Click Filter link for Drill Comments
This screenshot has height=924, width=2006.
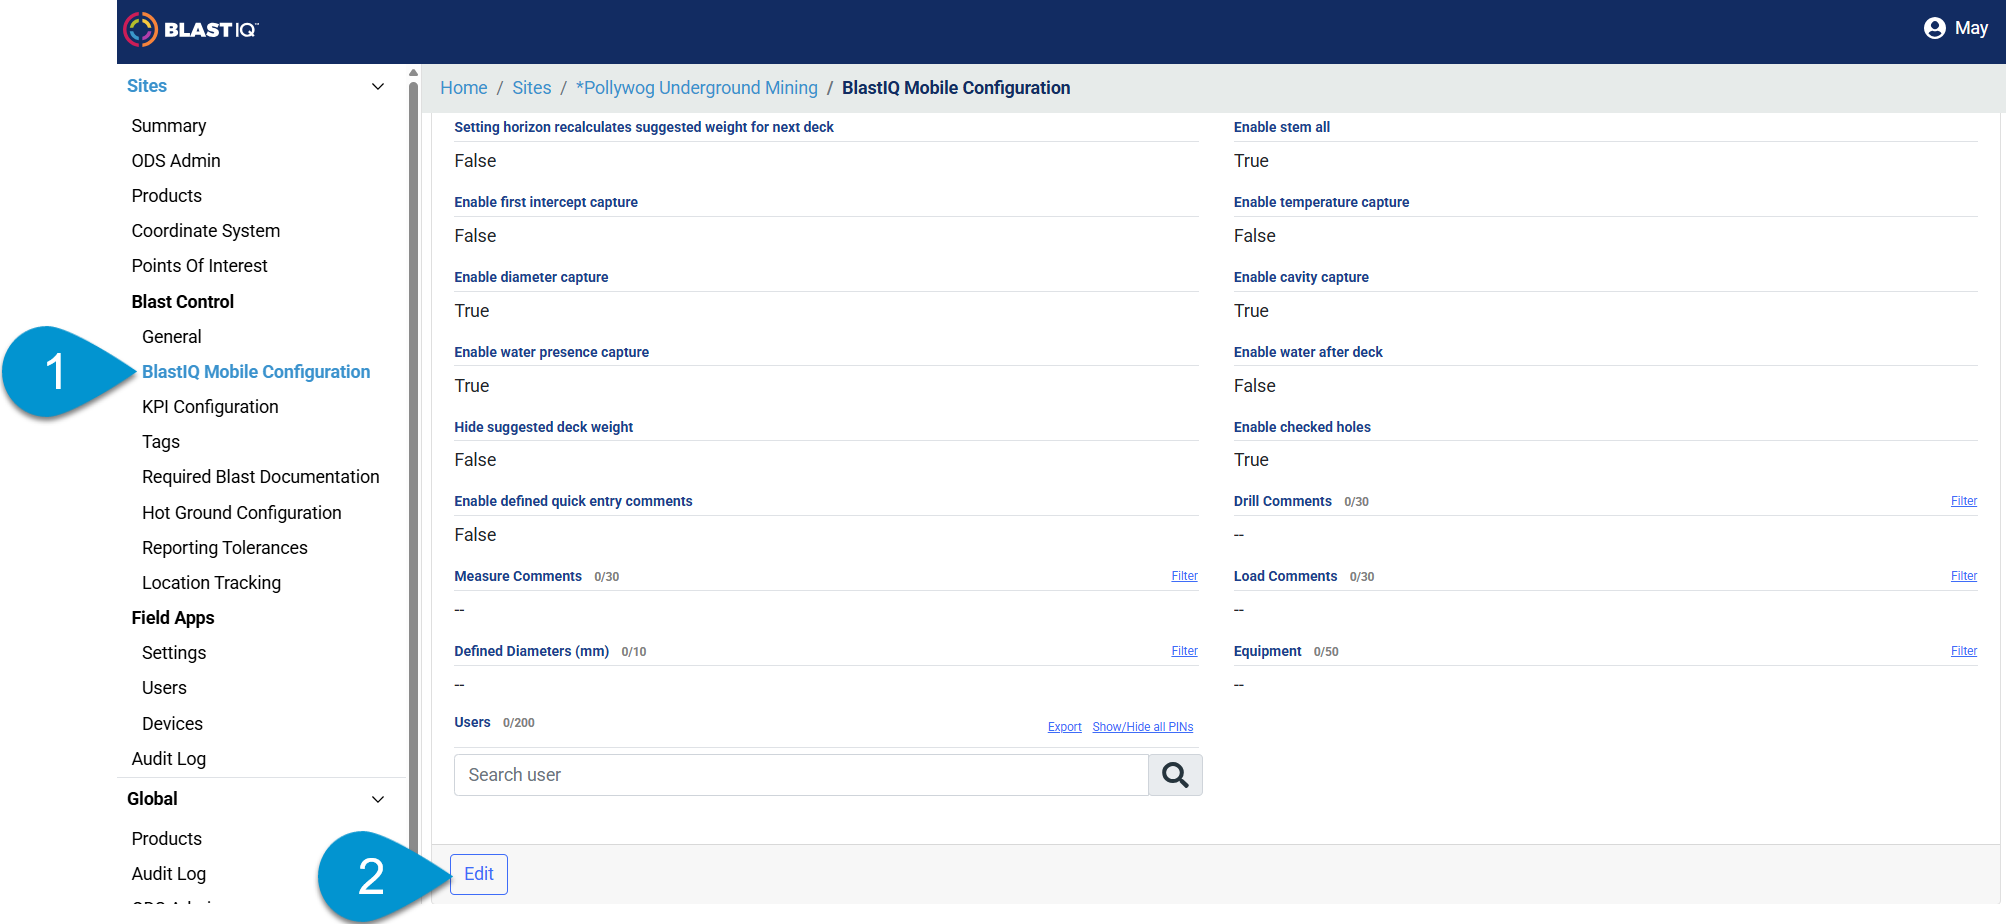1964,501
